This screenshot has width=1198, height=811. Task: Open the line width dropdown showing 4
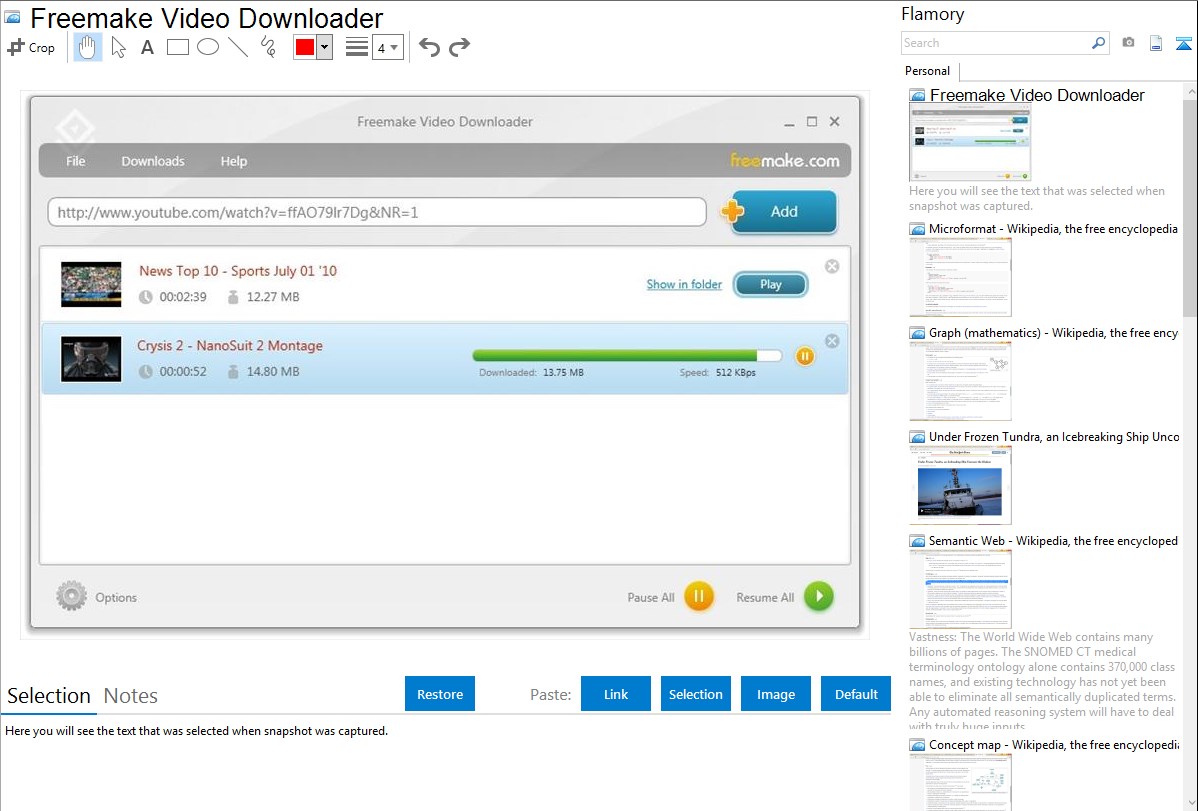[x=388, y=47]
